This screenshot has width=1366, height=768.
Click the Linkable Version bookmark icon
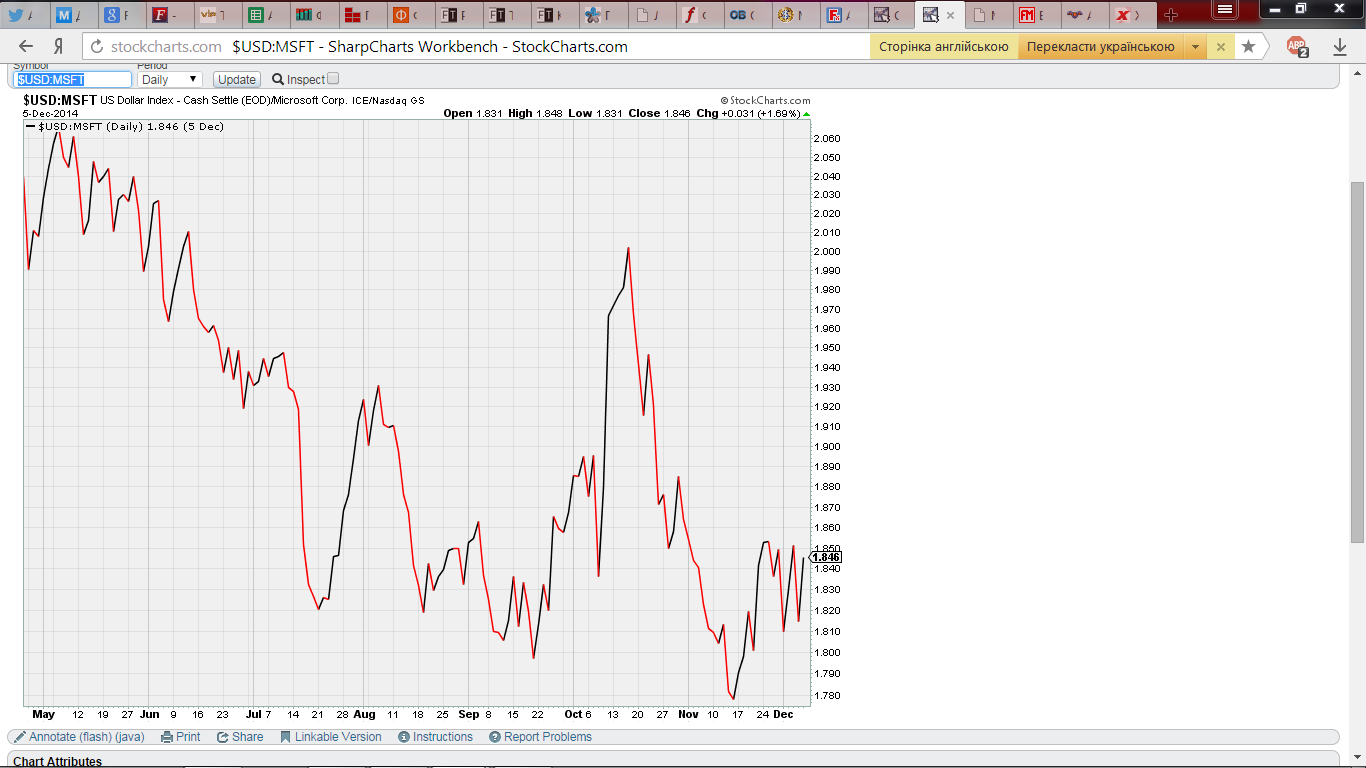click(x=285, y=737)
